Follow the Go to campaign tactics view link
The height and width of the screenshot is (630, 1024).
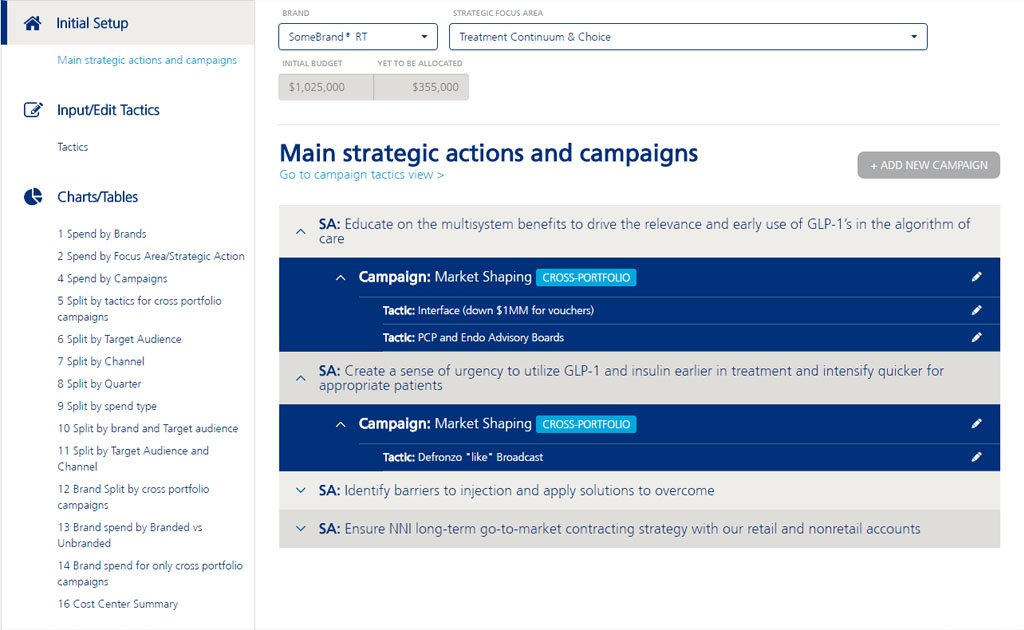(x=362, y=175)
